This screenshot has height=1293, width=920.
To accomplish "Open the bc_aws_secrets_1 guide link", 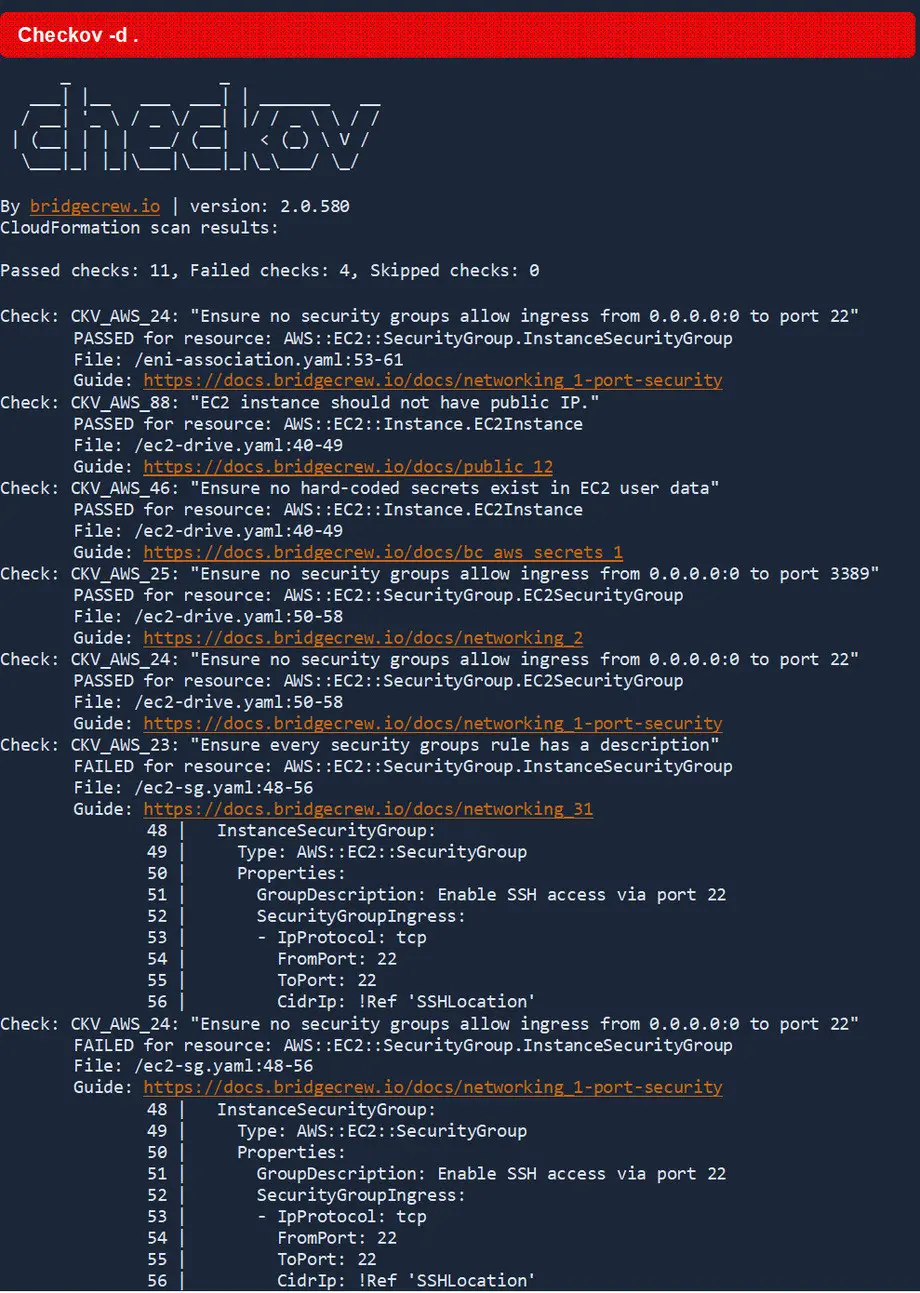I will point(383,552).
